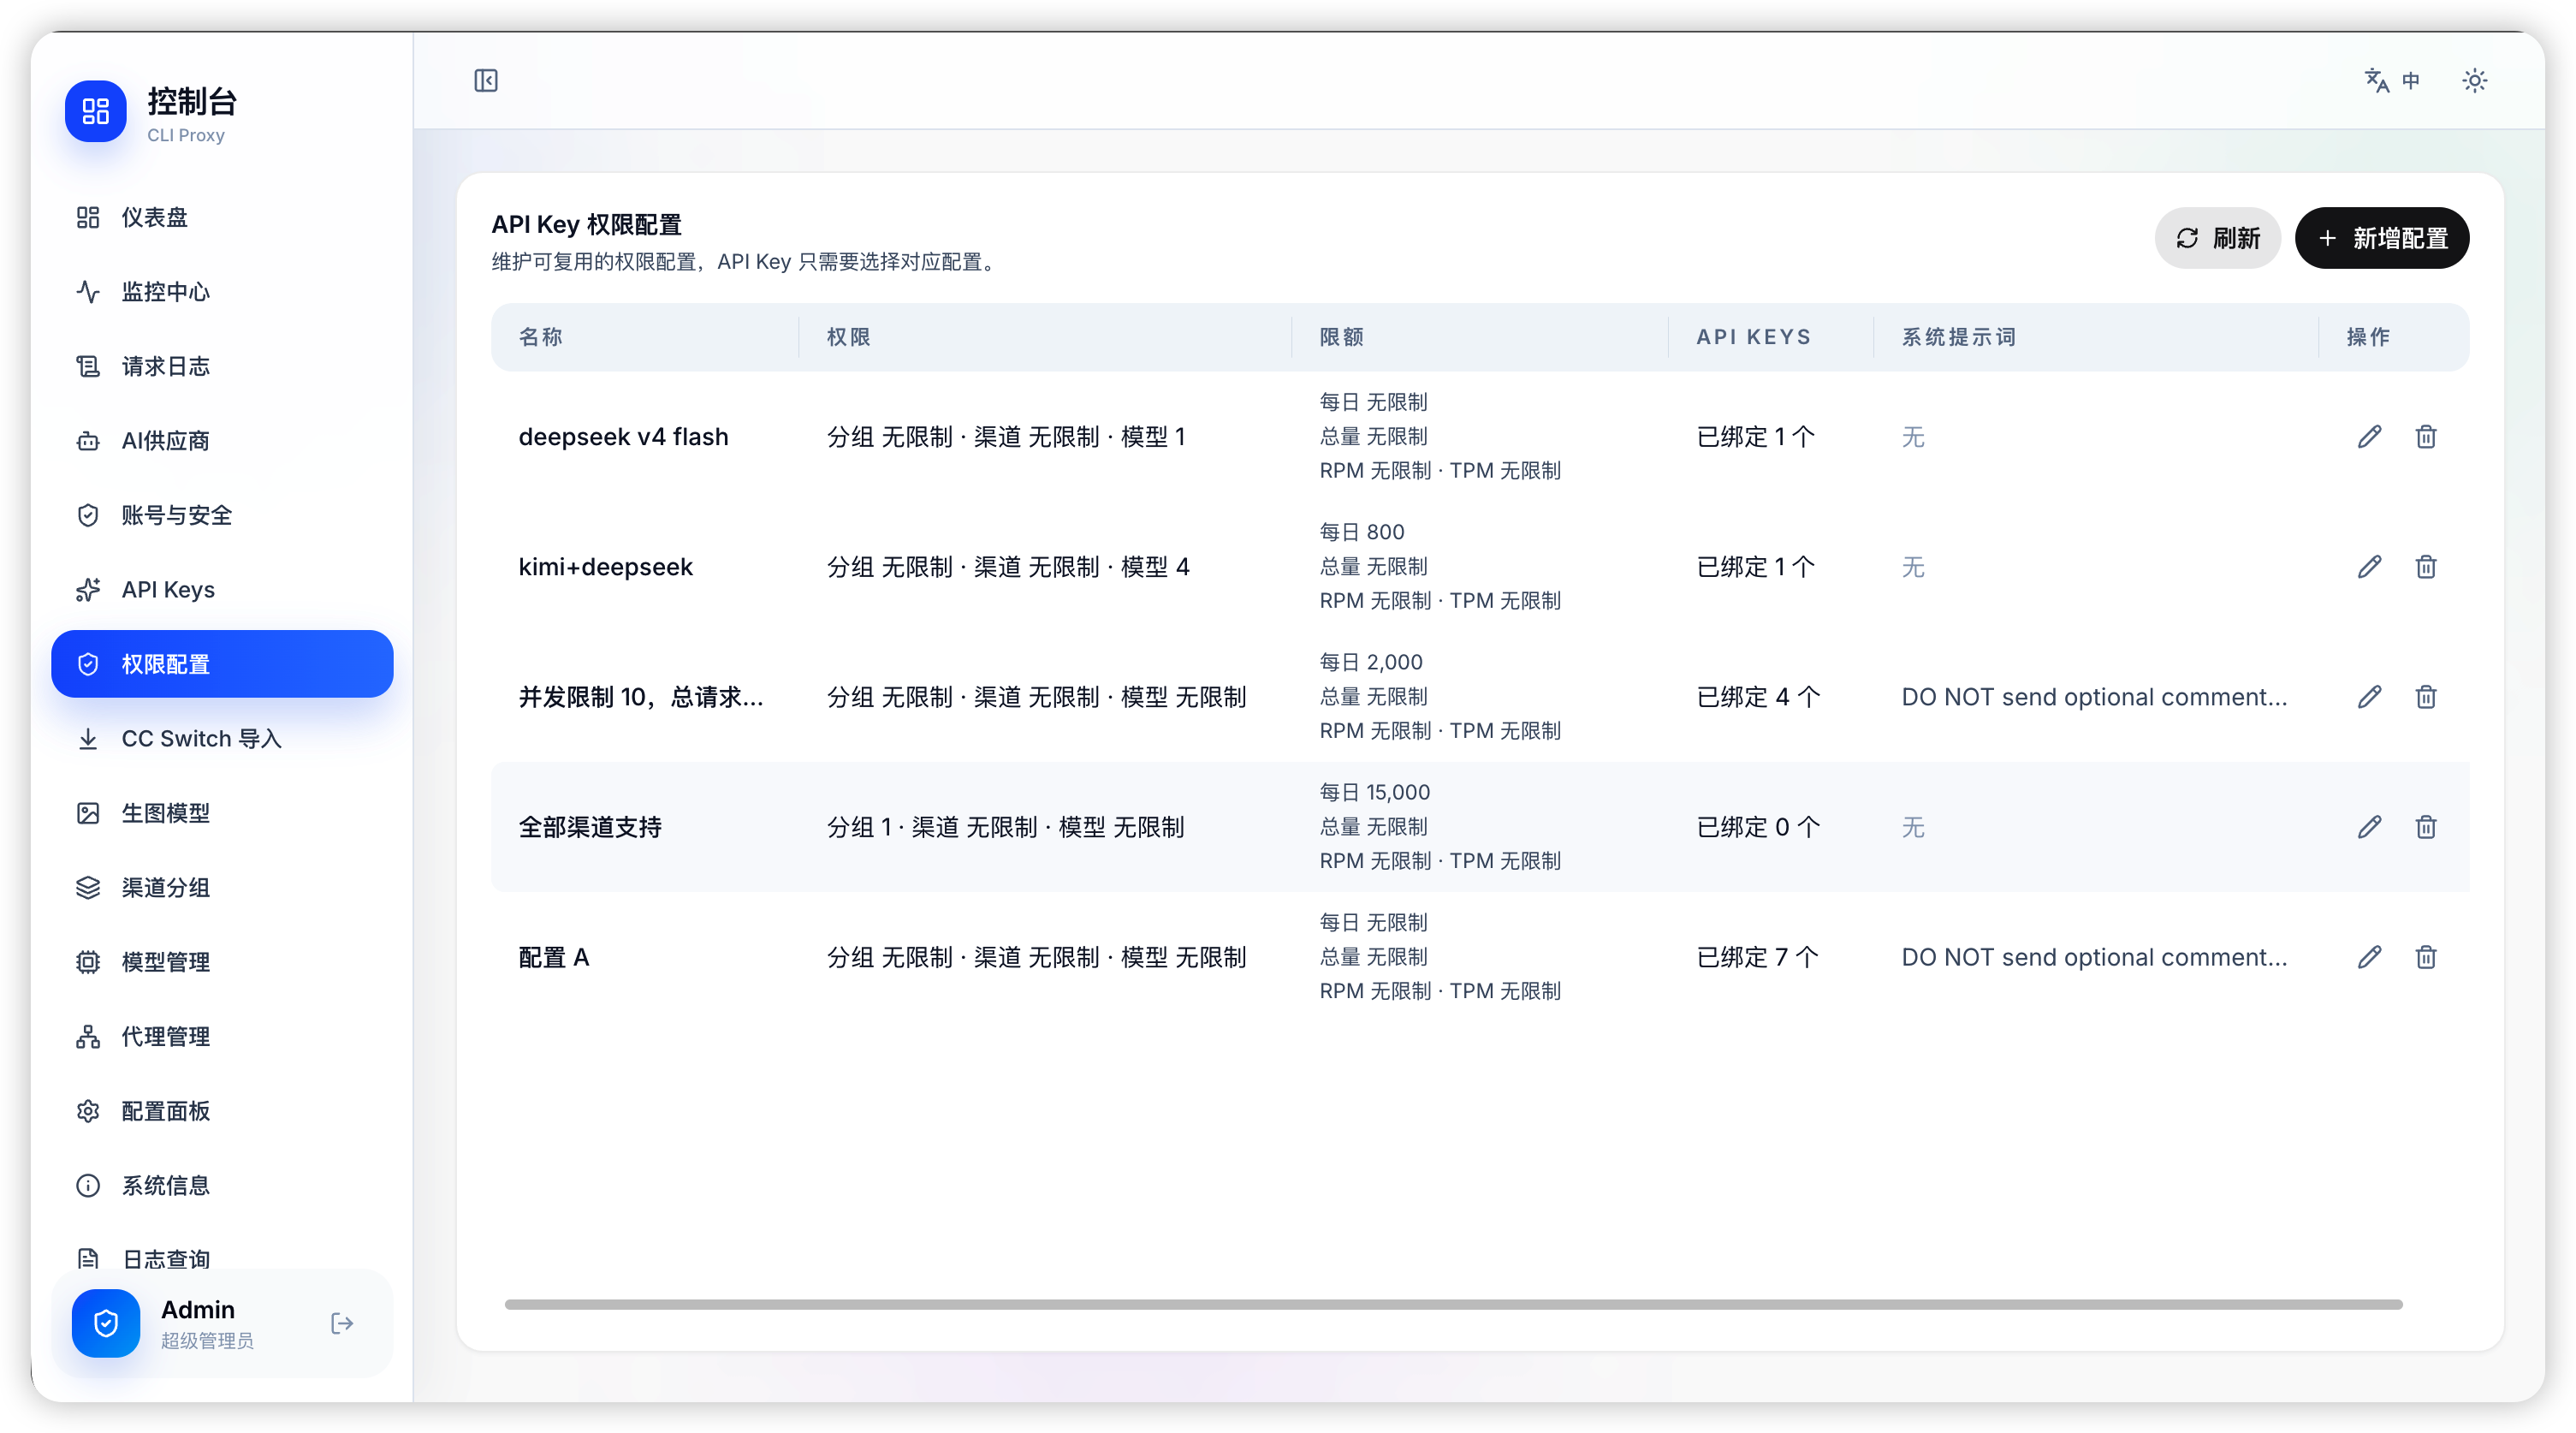Screen dimensions: 2576x1433
Task: Open 系统信息 page
Action: [x=222, y=1186]
